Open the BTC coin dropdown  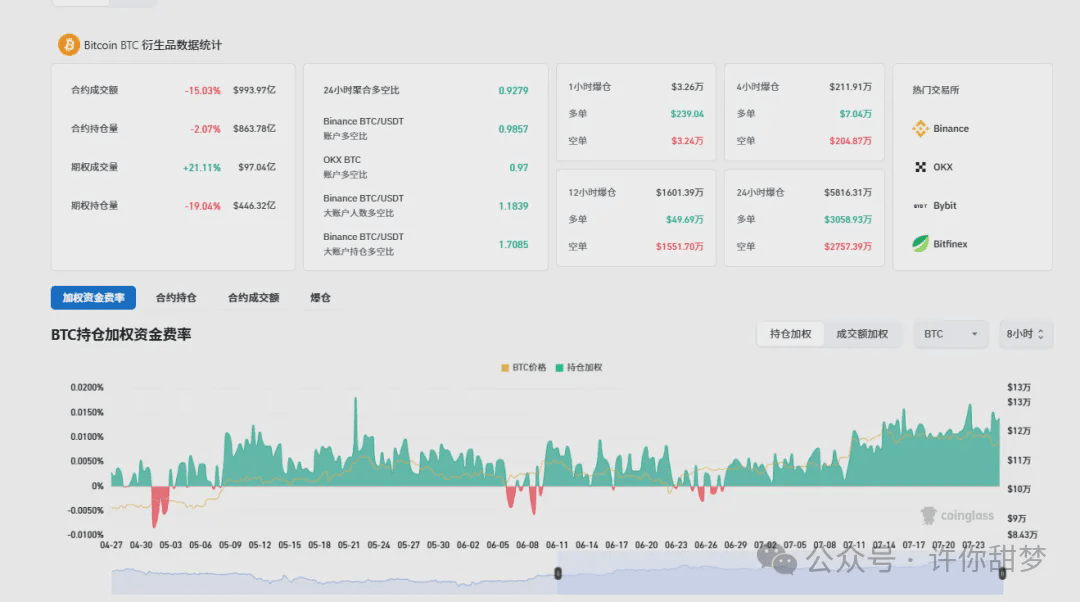pyautogui.click(x=951, y=334)
